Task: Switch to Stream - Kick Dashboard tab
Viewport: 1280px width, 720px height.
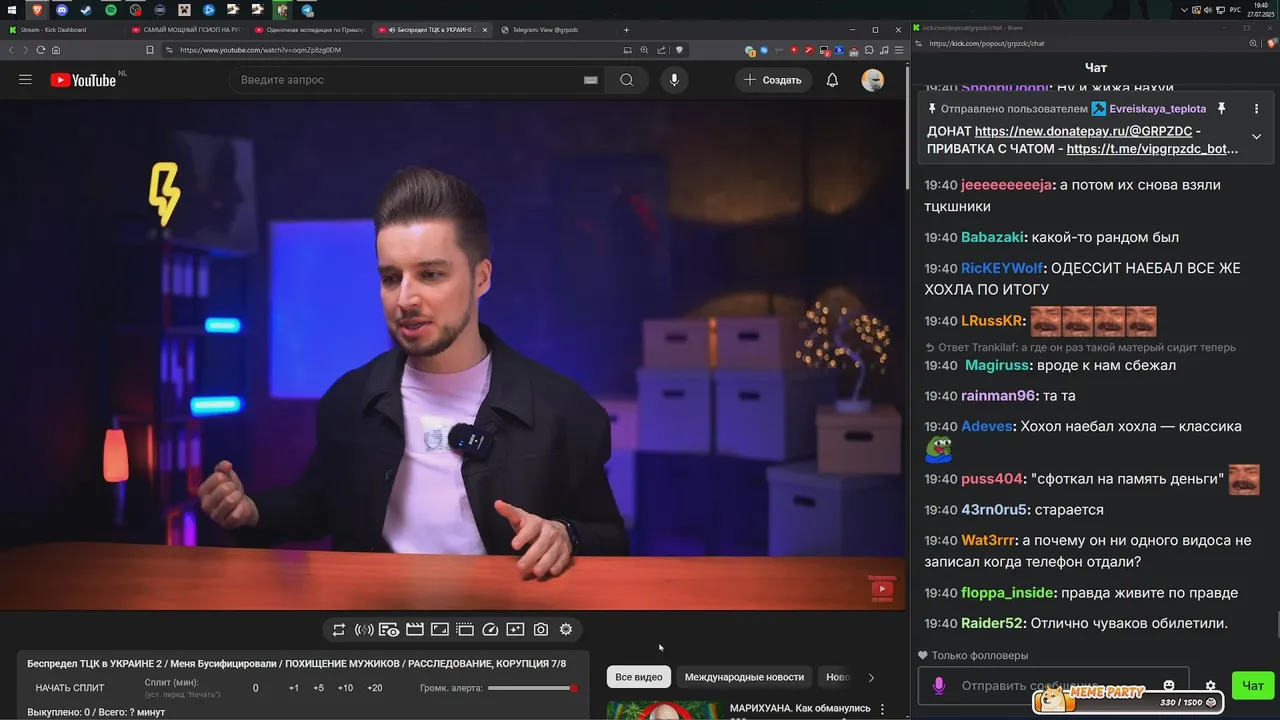Action: coord(65,30)
